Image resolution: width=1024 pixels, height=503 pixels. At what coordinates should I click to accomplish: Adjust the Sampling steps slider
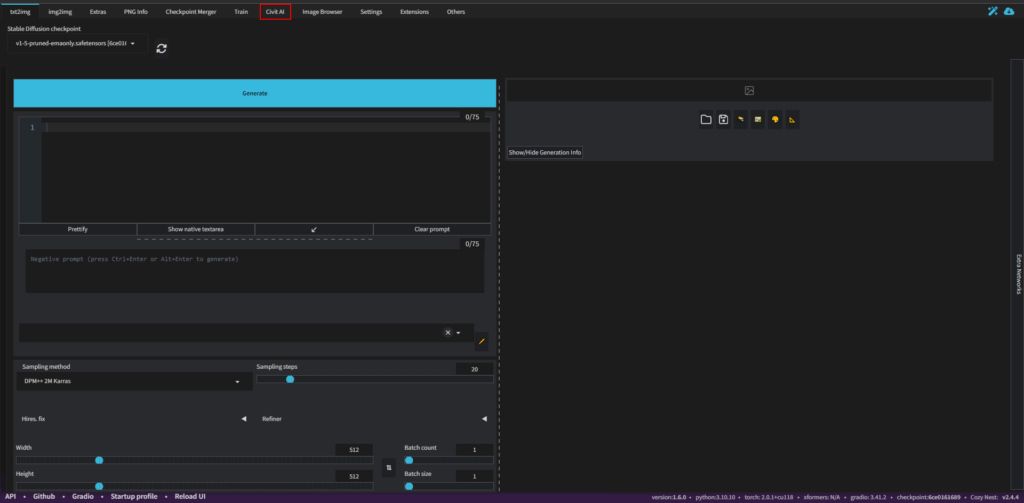(x=290, y=379)
